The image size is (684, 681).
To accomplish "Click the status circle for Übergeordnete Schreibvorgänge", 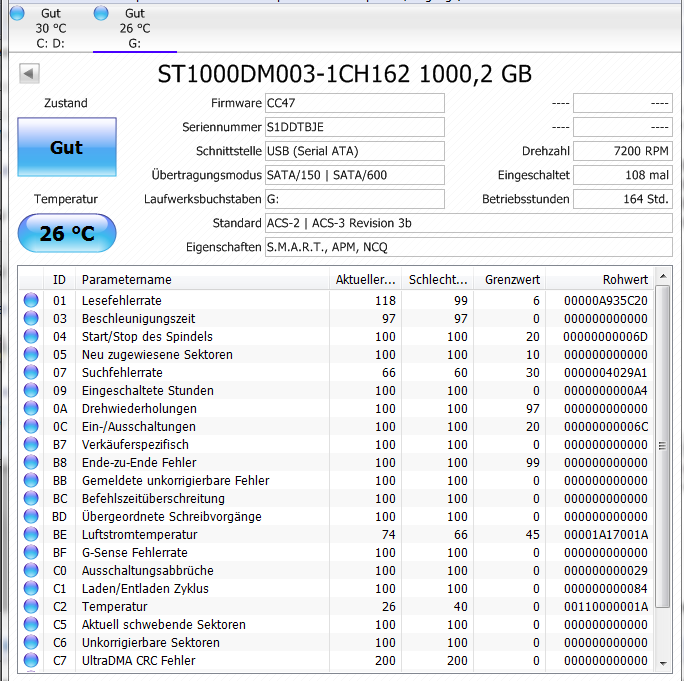I will pos(31,516).
